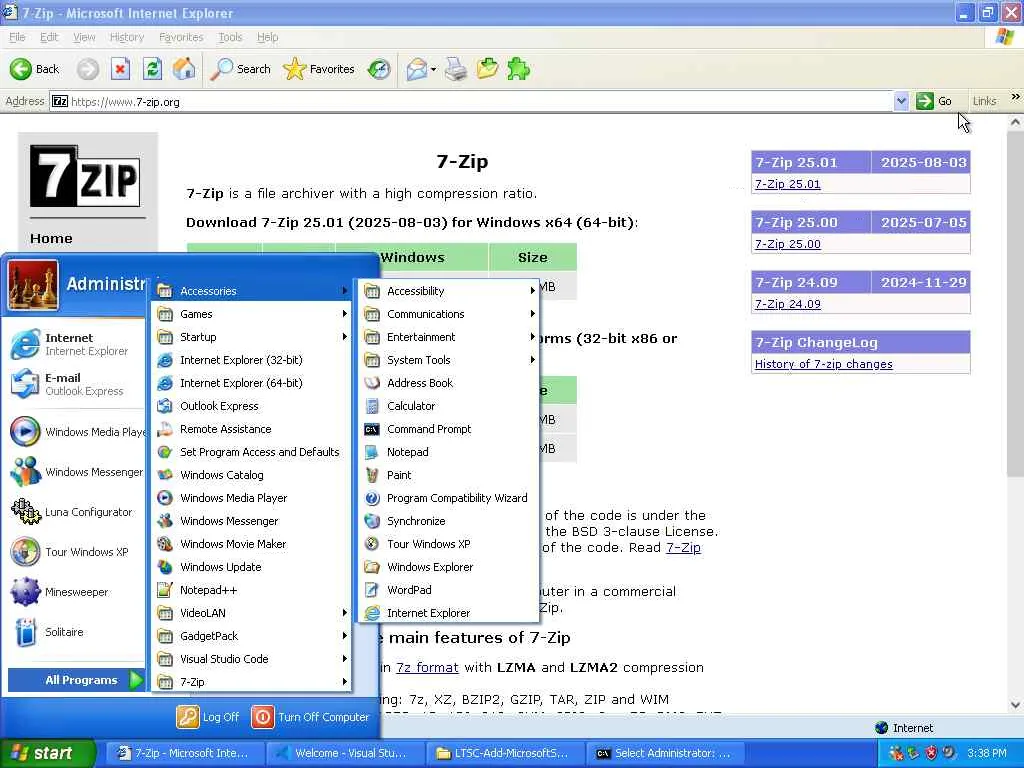
Task: Click the Mail envelope toolbar icon
Action: (417, 69)
